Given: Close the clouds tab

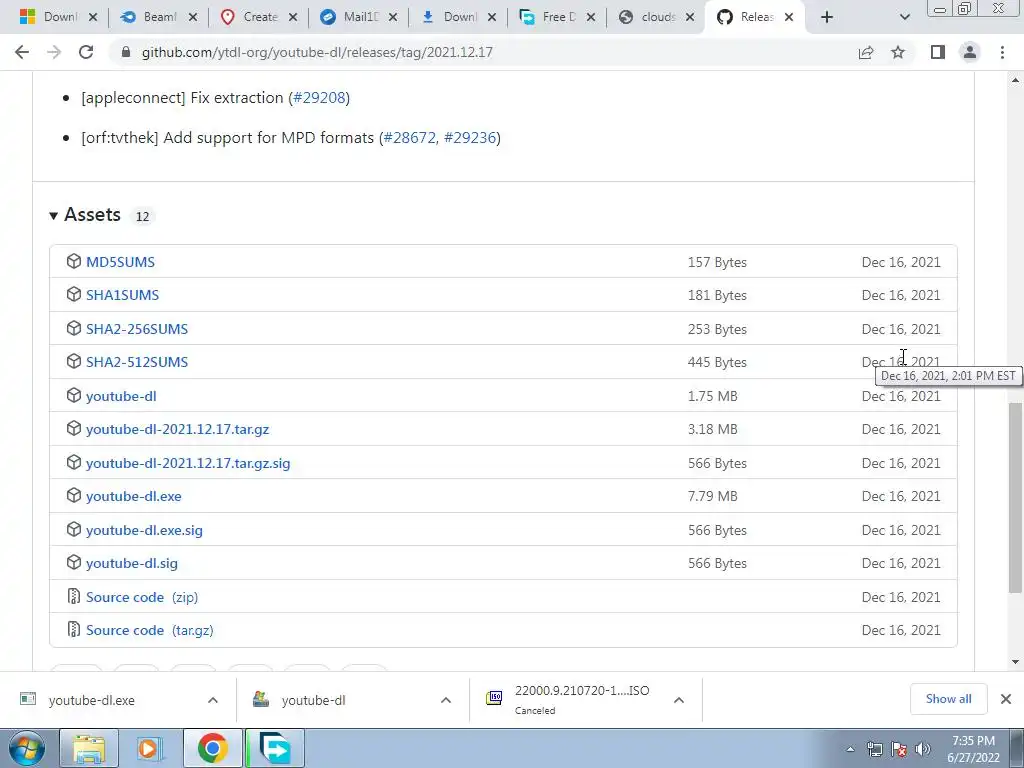Looking at the screenshot, I should point(690,17).
